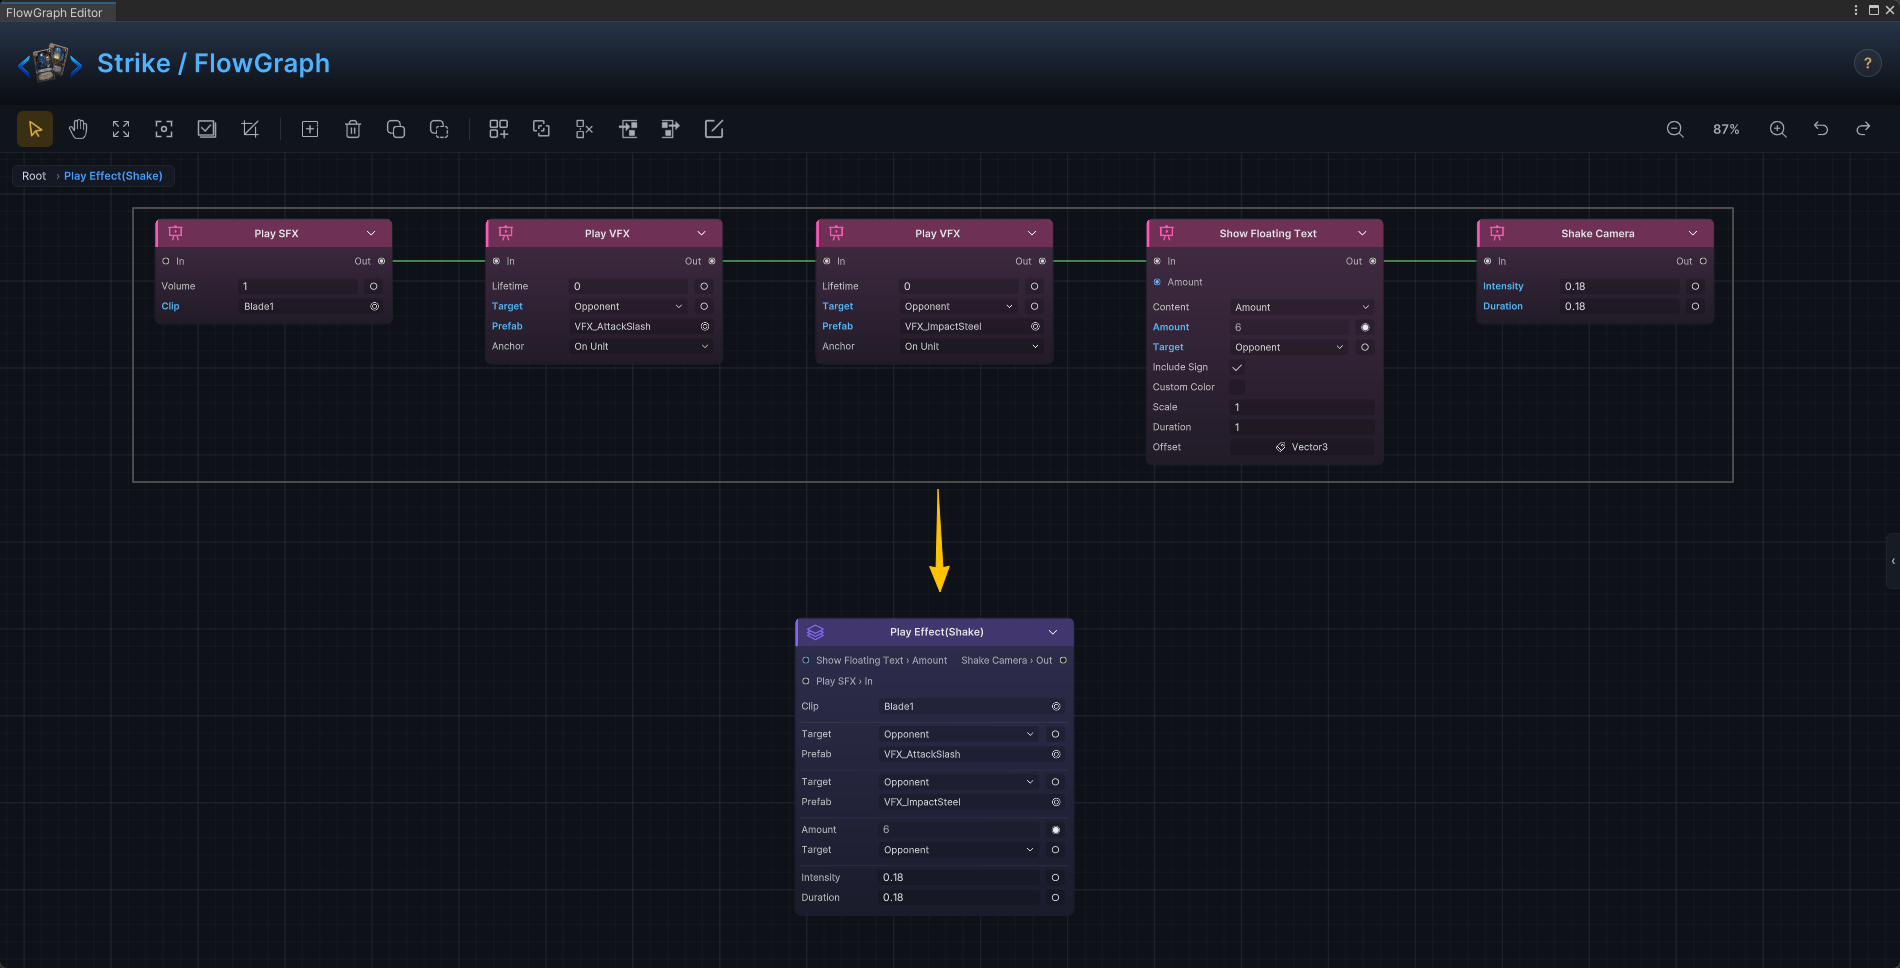Toggle the Duration port on Shake Camera

point(1695,306)
